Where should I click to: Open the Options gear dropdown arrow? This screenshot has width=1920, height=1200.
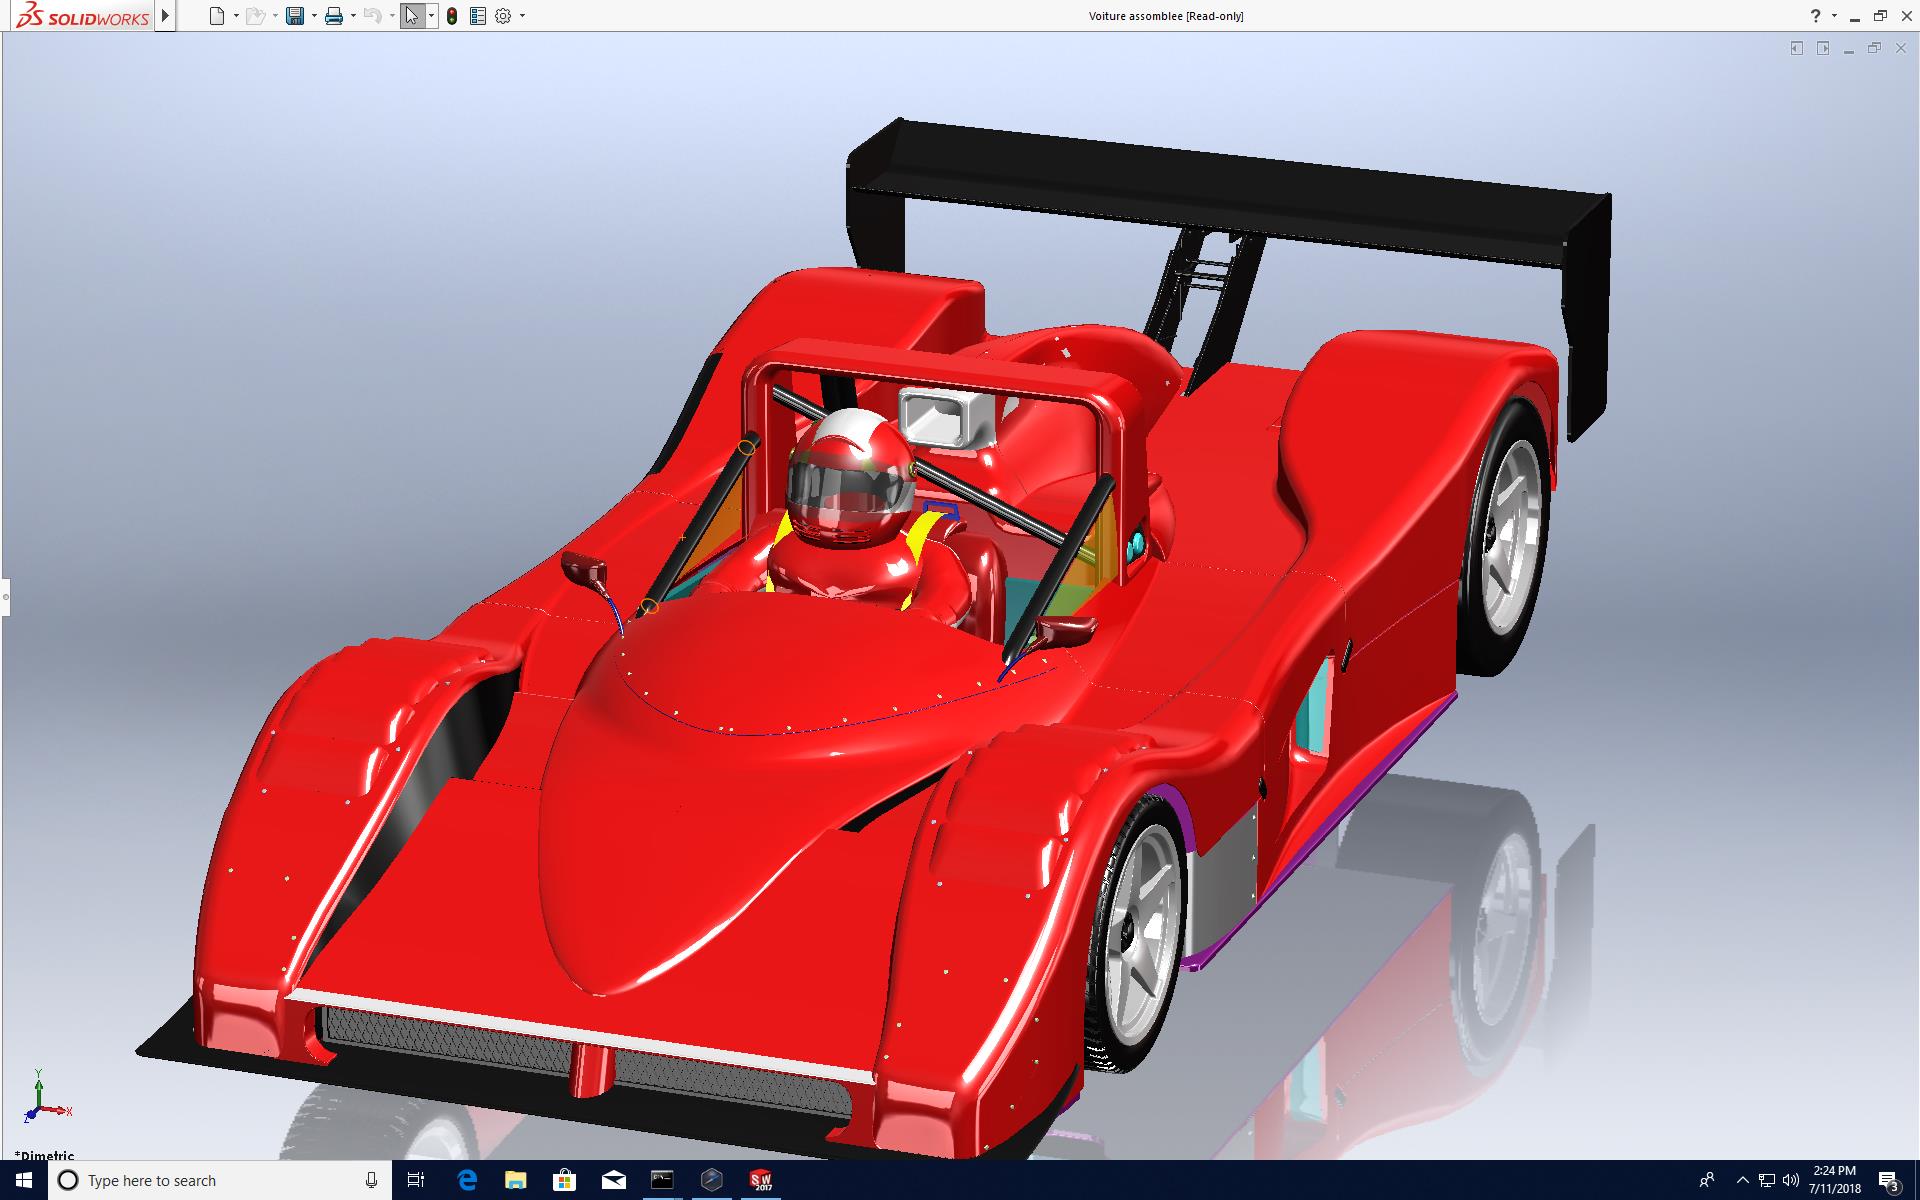click(x=522, y=16)
